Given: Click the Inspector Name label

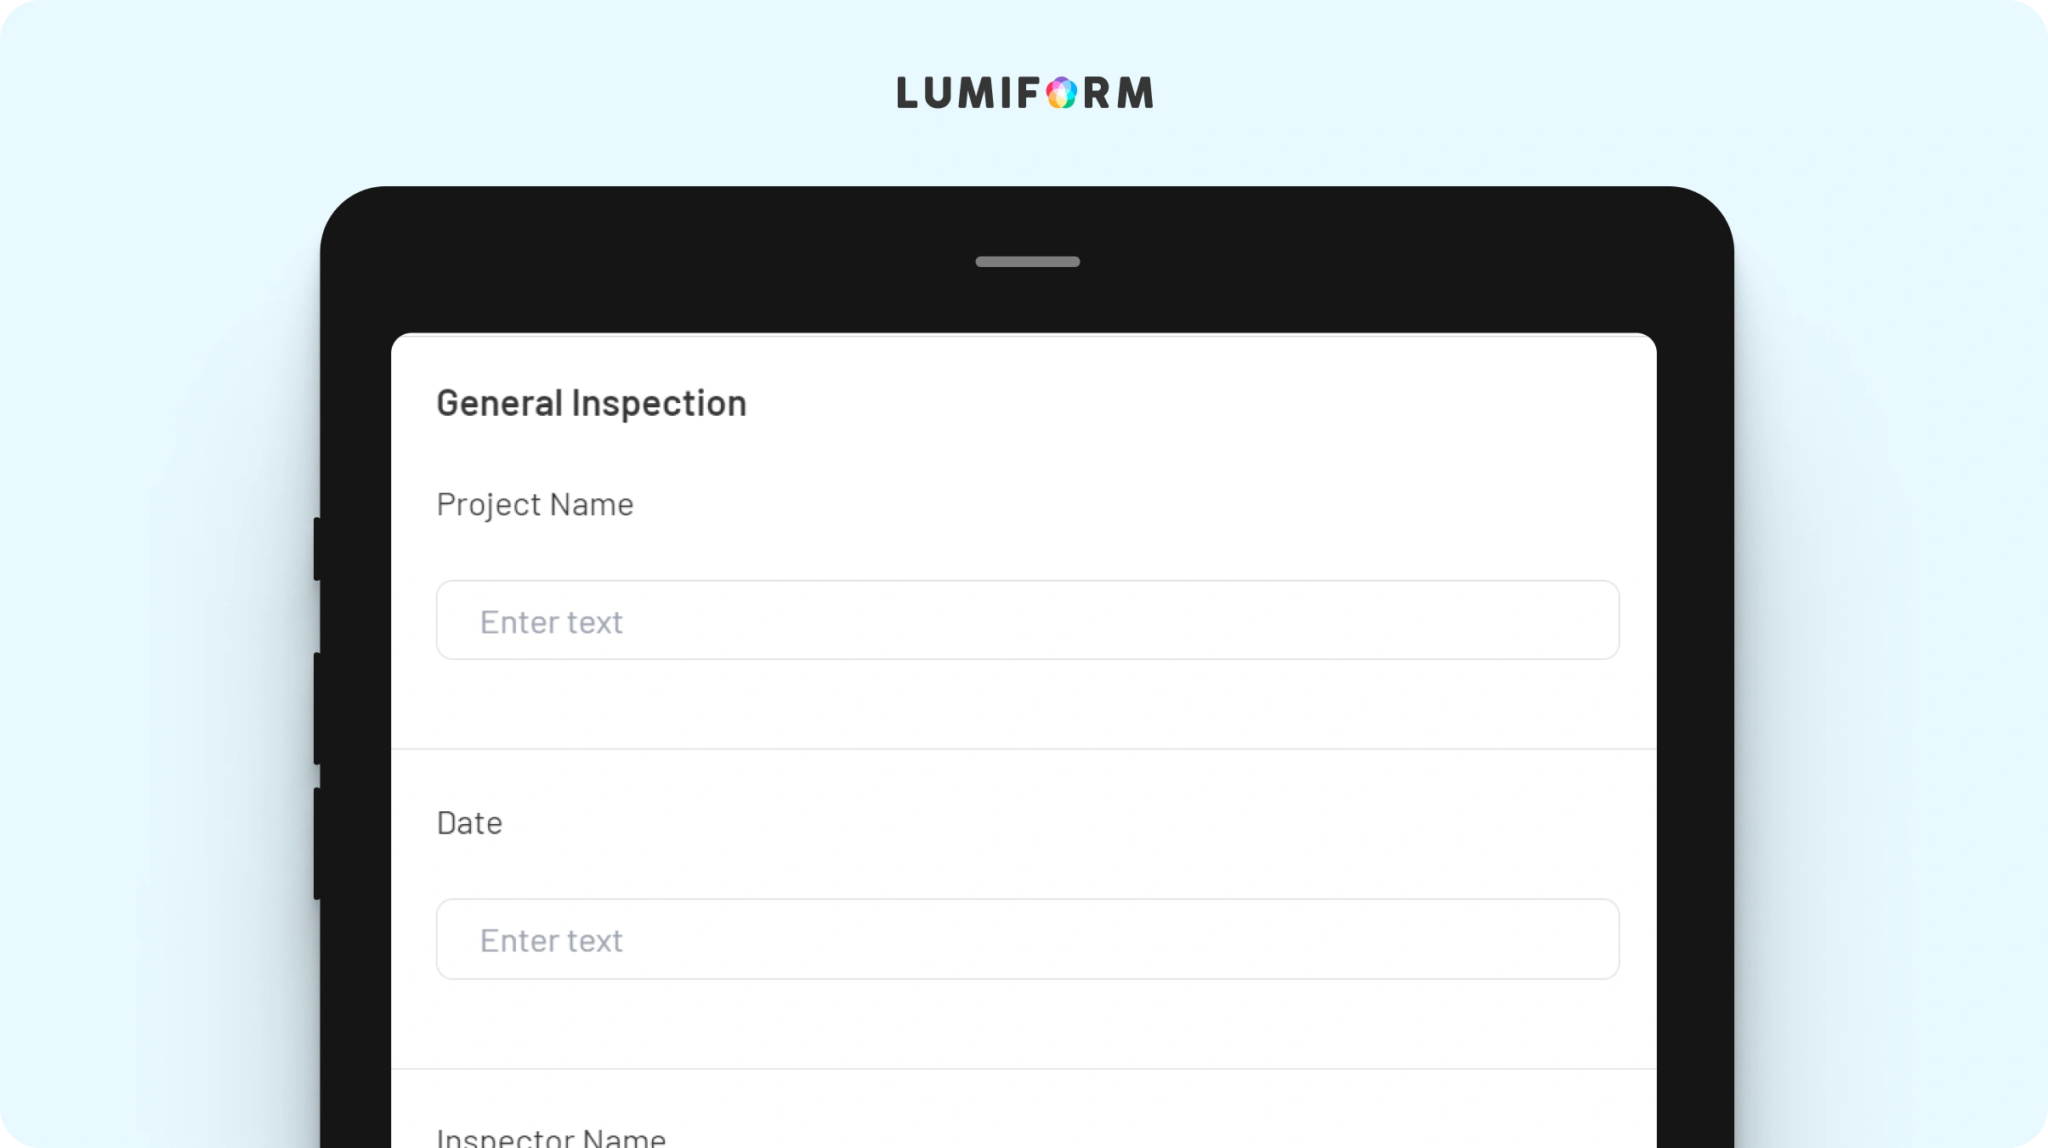Looking at the screenshot, I should 551,1137.
